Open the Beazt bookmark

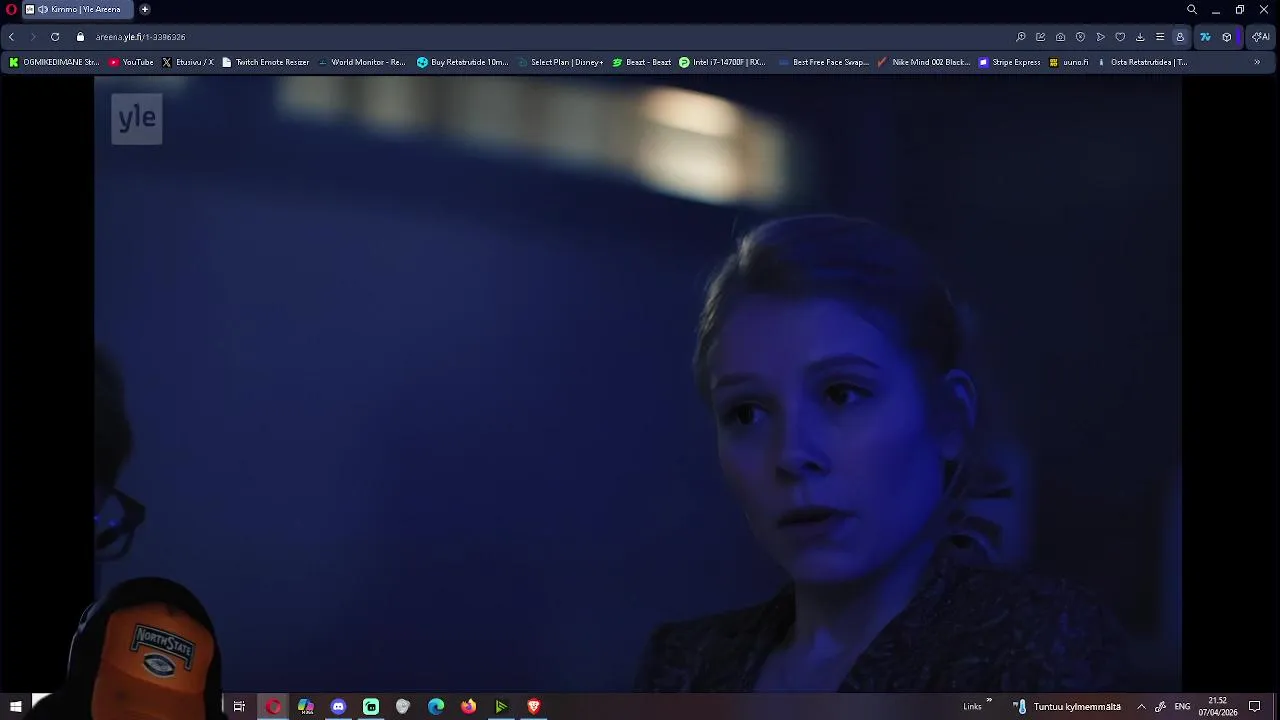642,62
